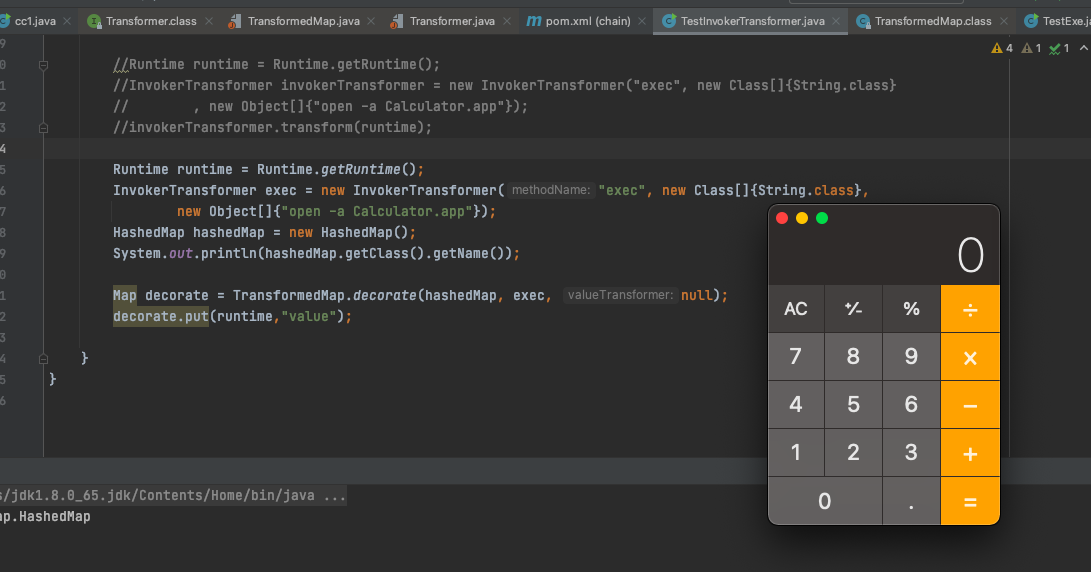Click the fold marker beside invokerTransformer.transform comment
Screen dimensions: 1091x572
(43, 128)
